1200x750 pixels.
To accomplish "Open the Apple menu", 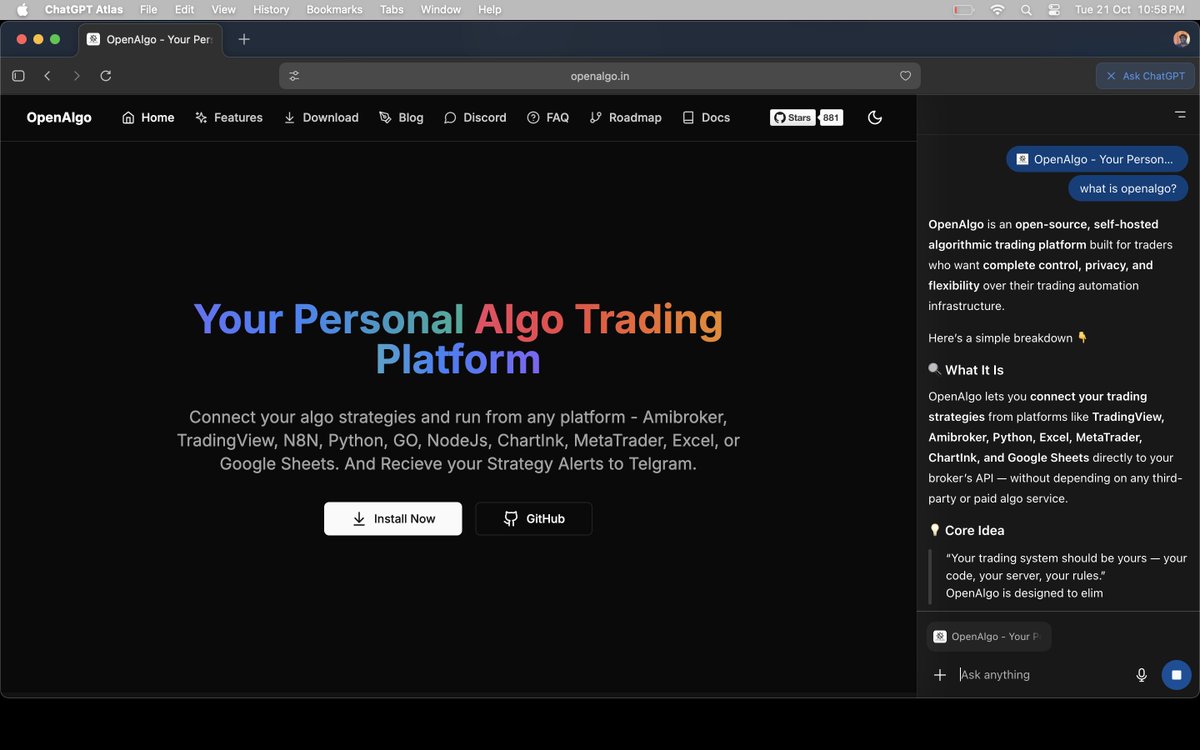I will 22,9.
